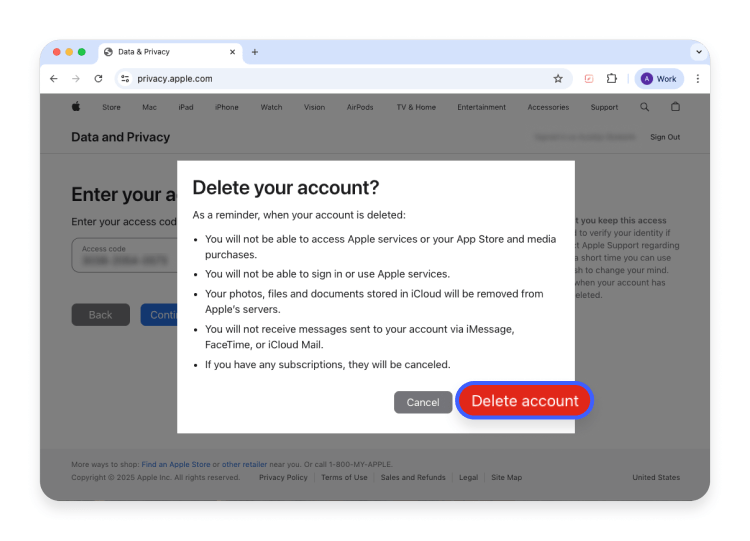Click the Sign Out link
Image resolution: width=750 pixels, height=541 pixels.
tap(665, 137)
